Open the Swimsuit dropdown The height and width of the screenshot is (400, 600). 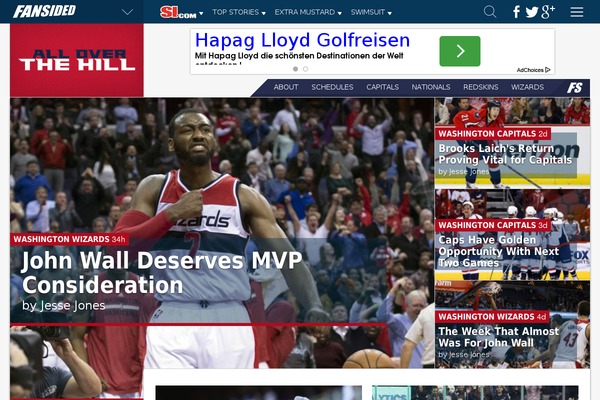371,12
